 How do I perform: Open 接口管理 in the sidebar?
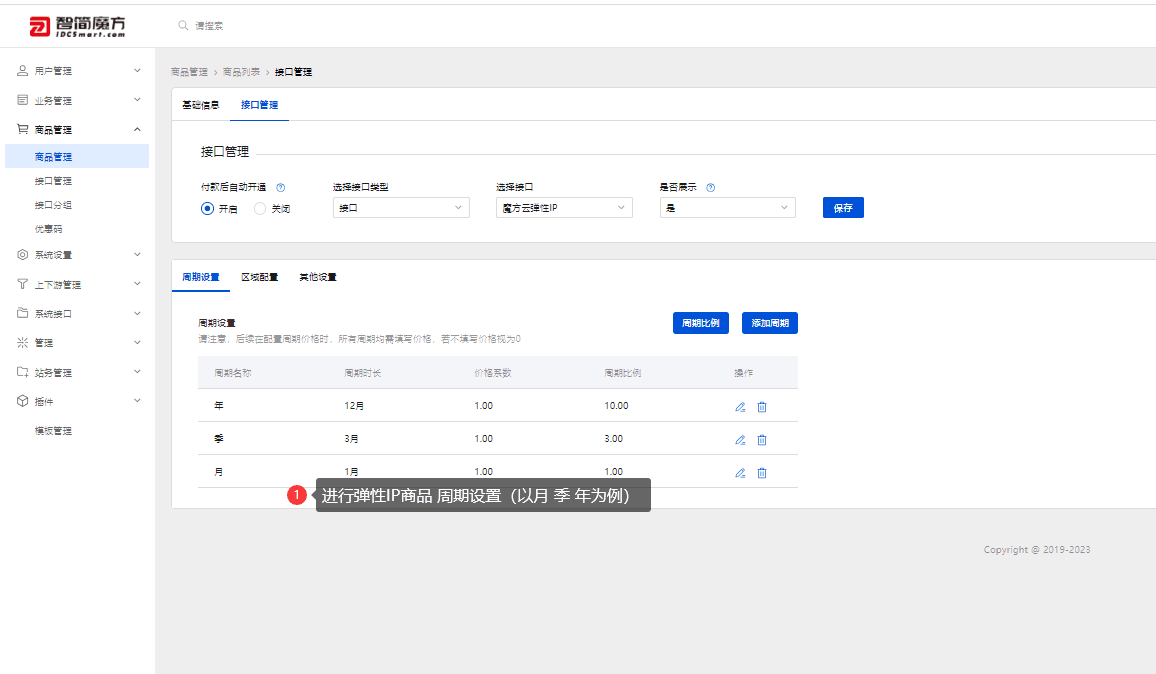53,181
